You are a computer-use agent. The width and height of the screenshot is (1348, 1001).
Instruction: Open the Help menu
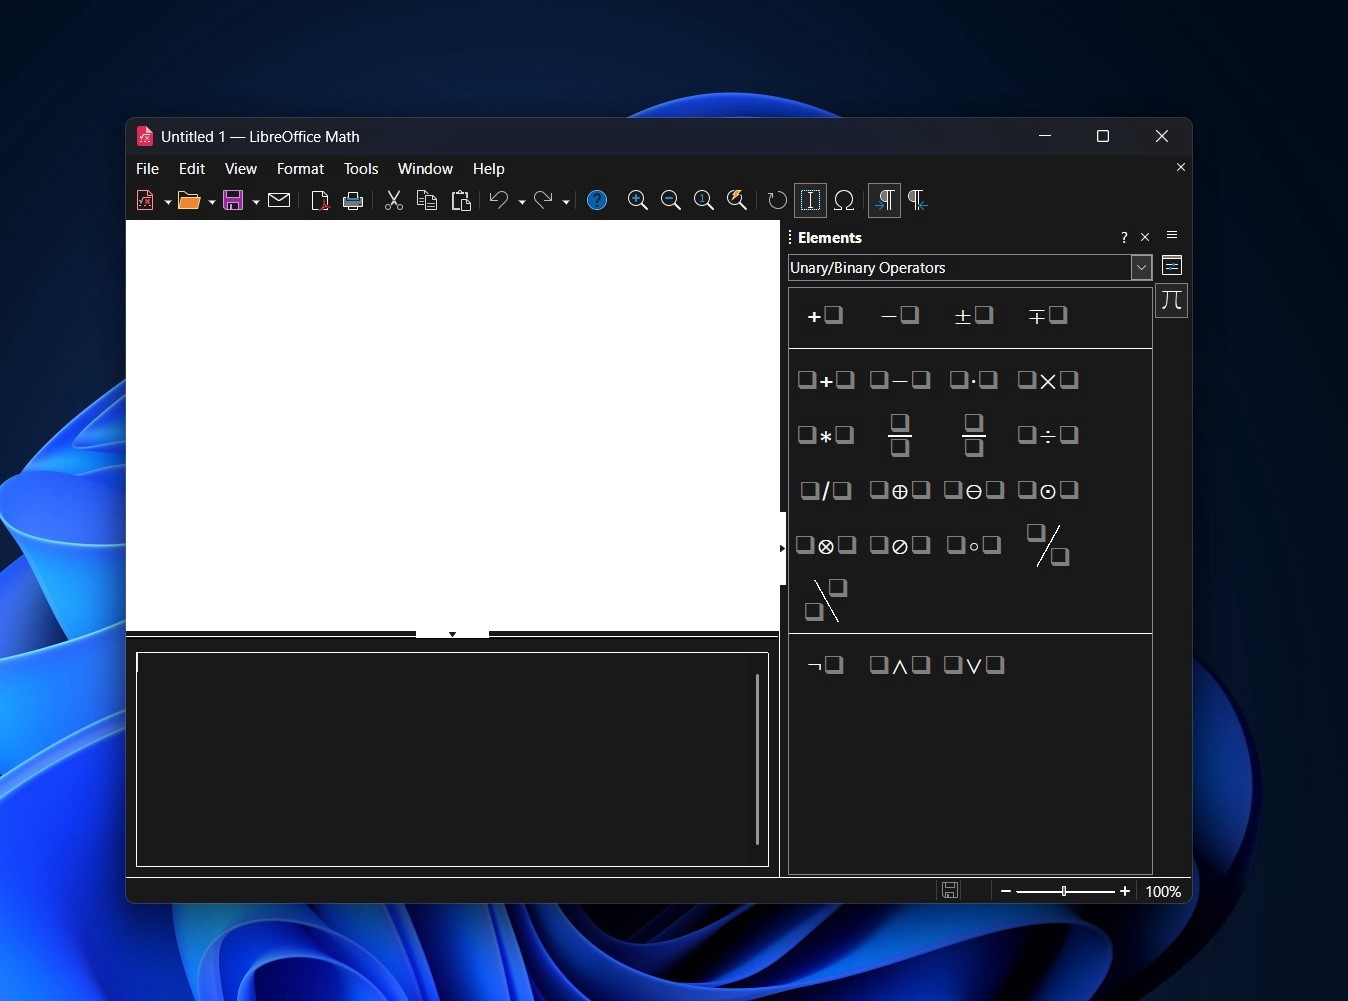488,168
